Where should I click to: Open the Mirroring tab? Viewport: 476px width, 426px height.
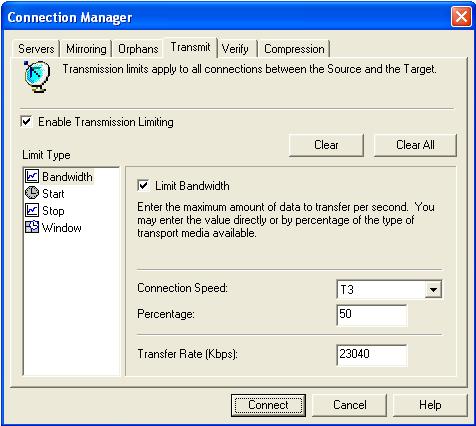coord(86,49)
